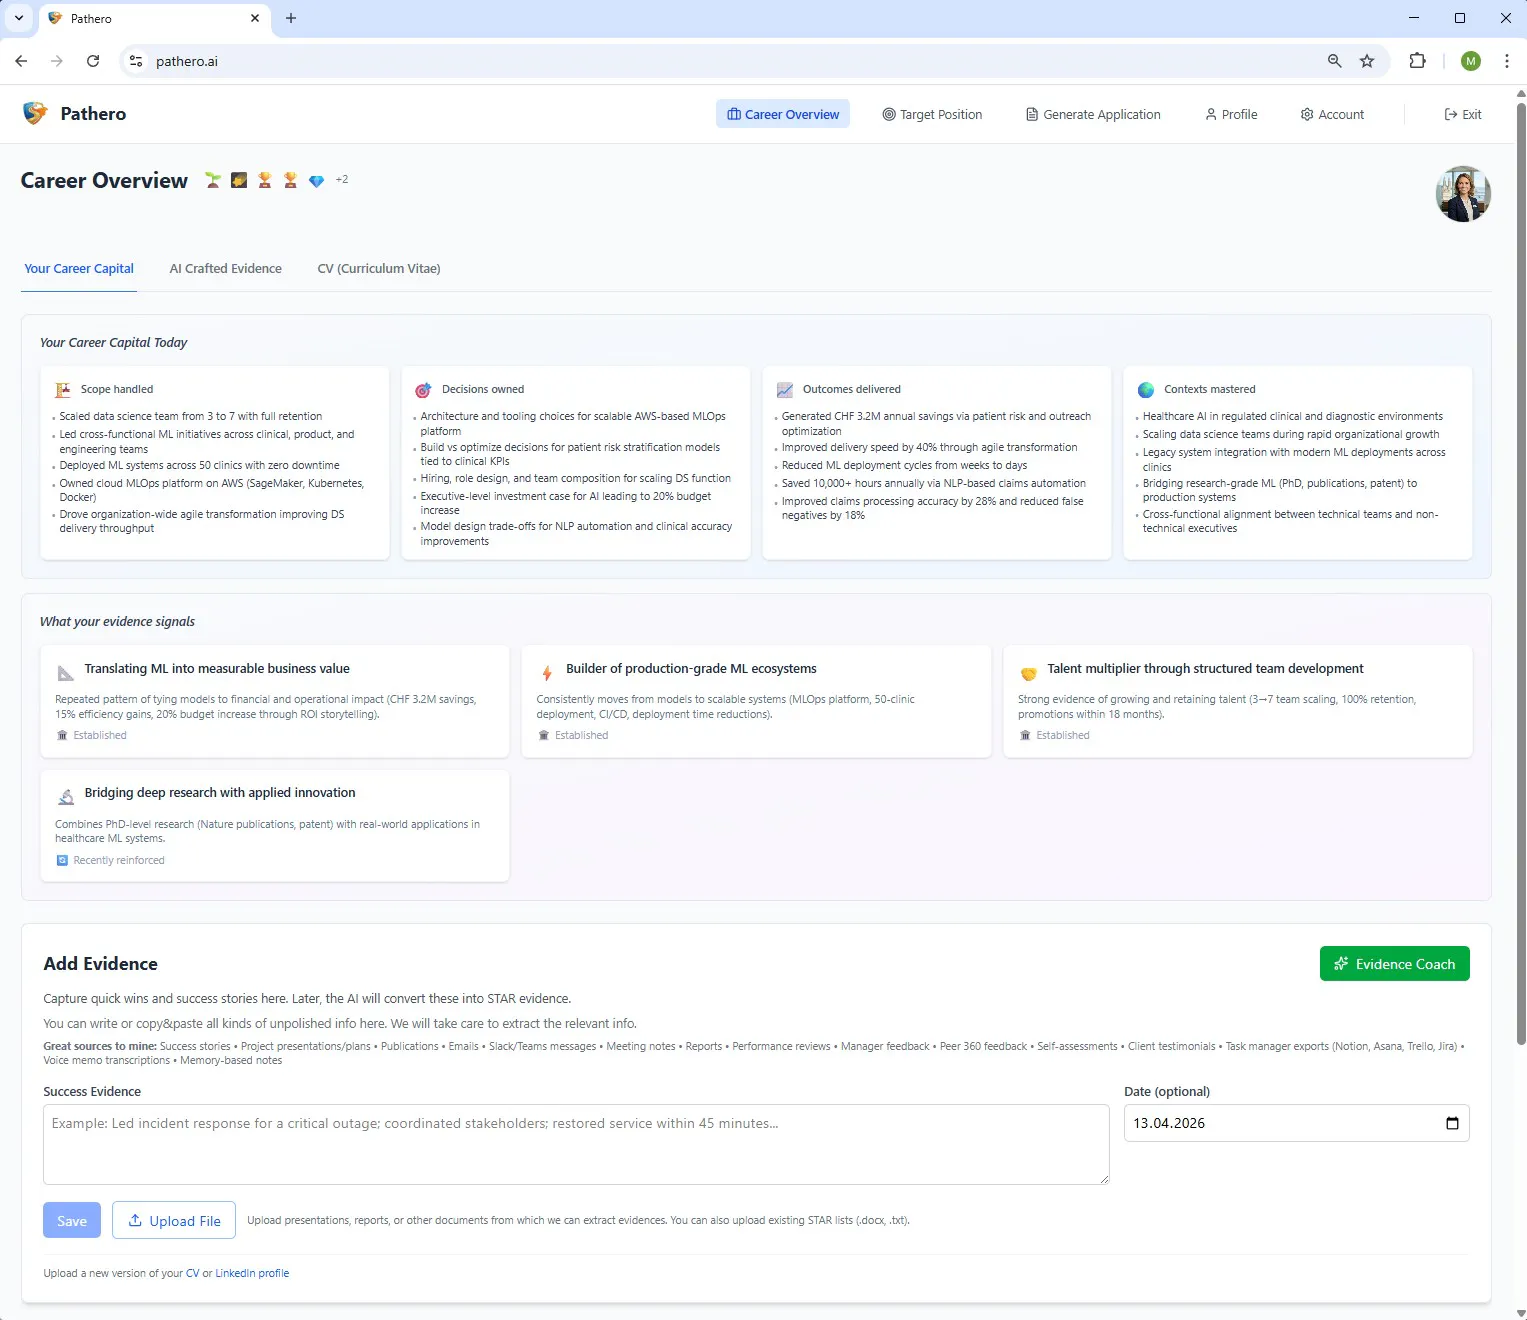This screenshot has width=1527, height=1320.
Task: Open Talent multiplier through structured team development
Action: click(x=1238, y=701)
